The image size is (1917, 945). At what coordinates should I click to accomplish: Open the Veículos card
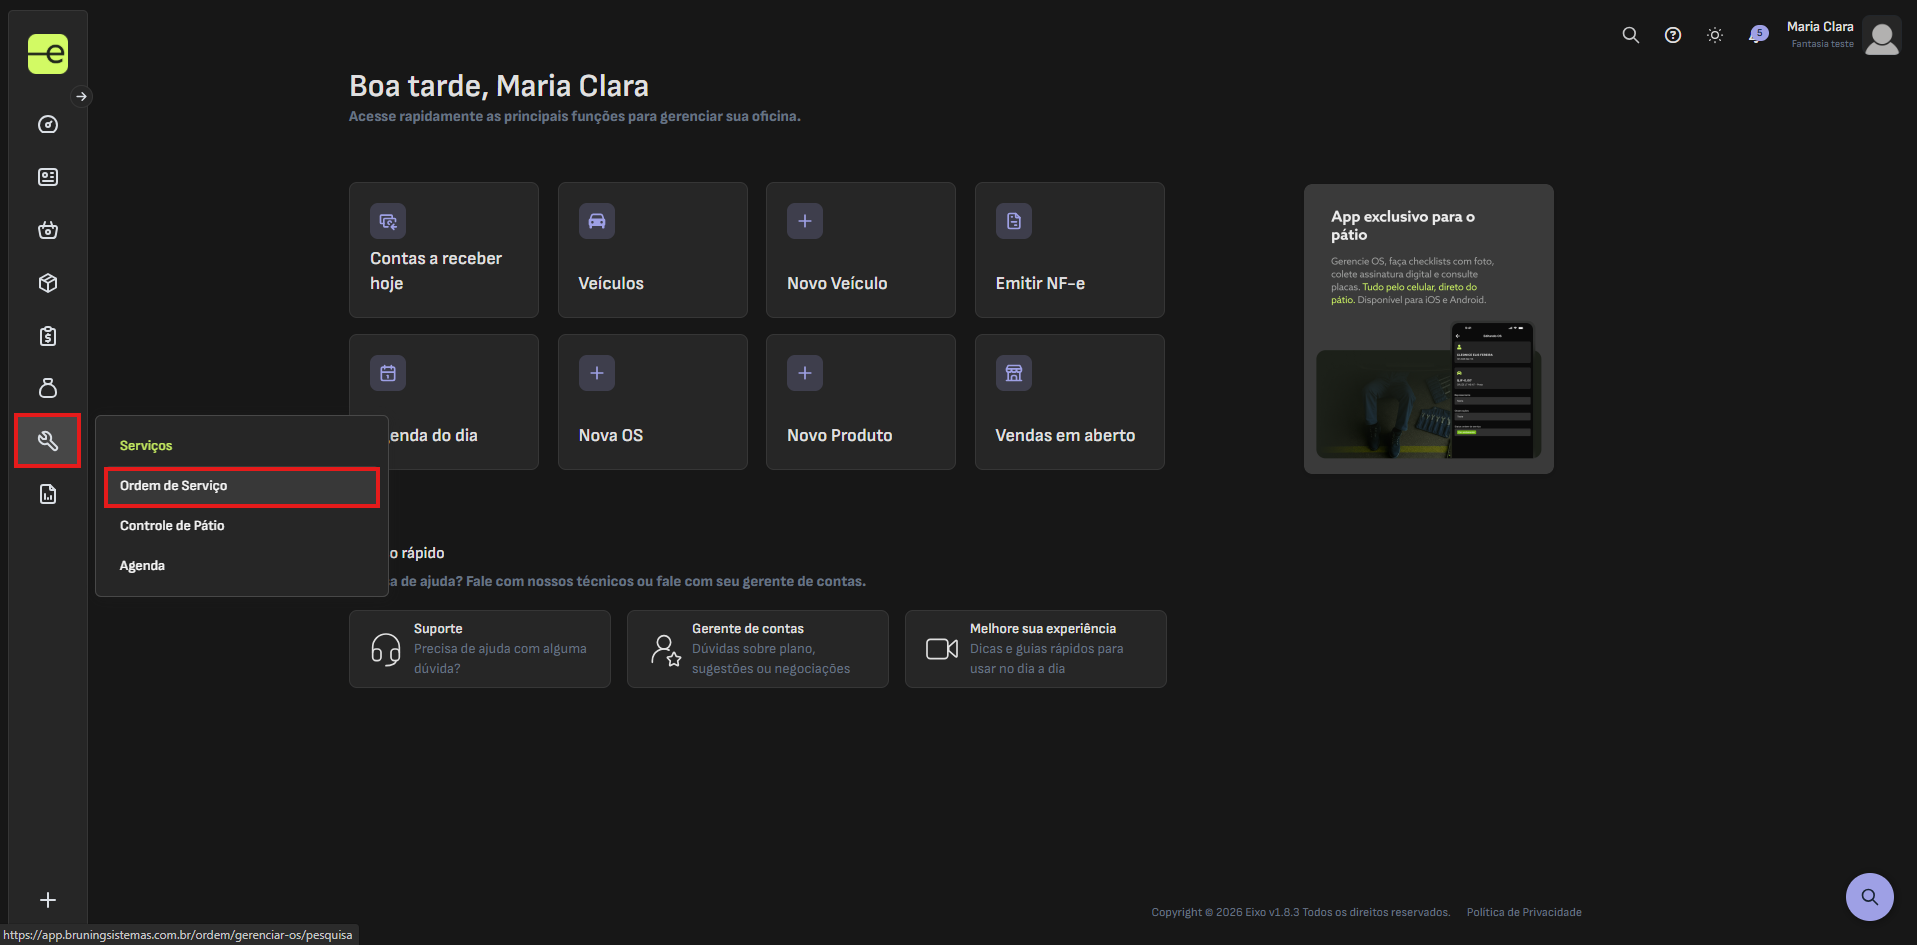coord(653,250)
